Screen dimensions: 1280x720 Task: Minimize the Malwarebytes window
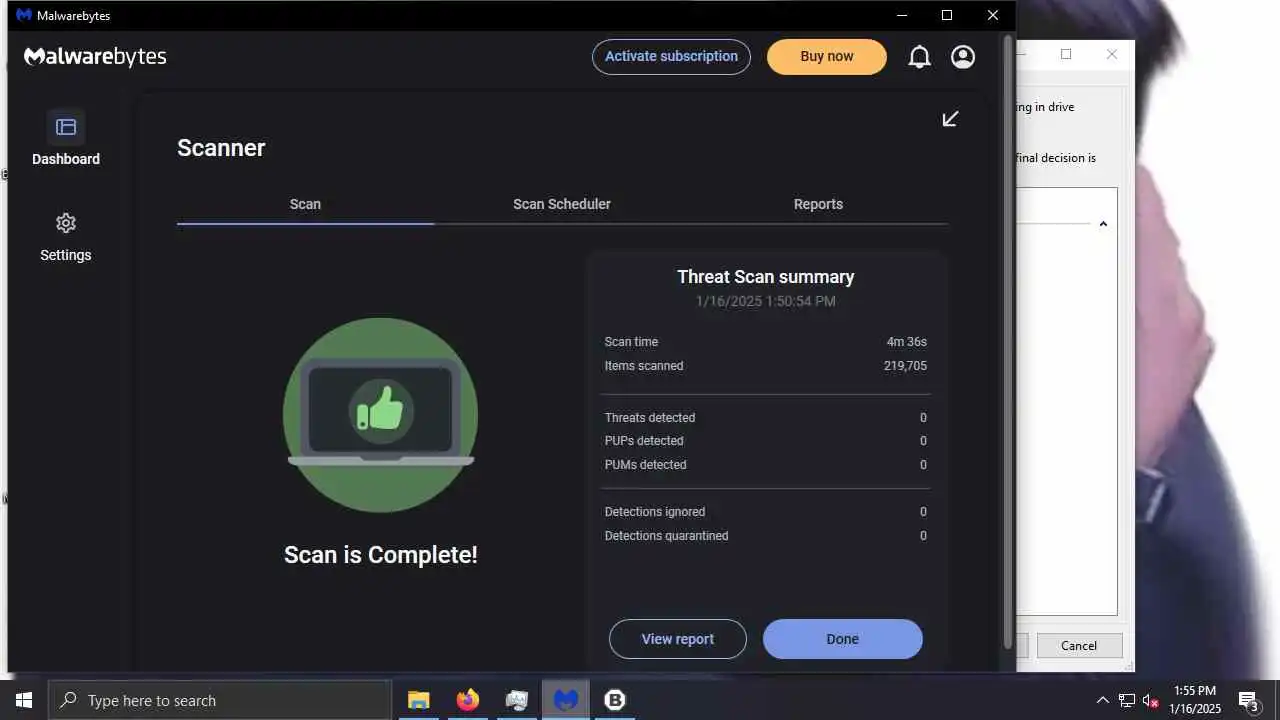click(x=903, y=15)
